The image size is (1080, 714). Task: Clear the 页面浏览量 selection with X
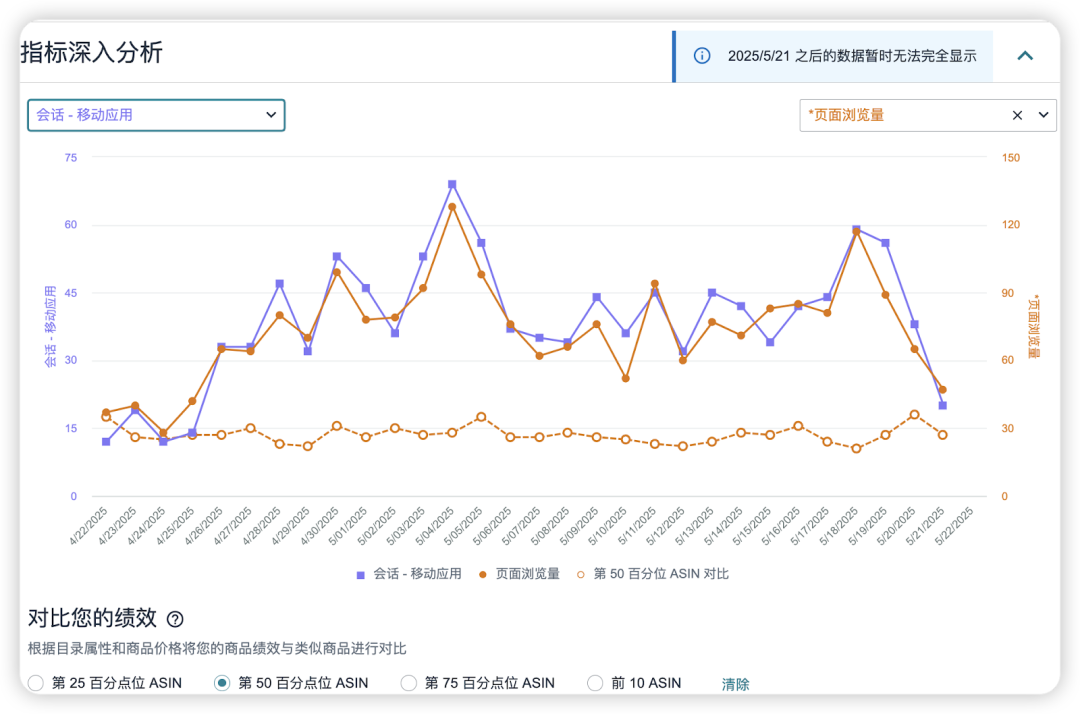1017,115
